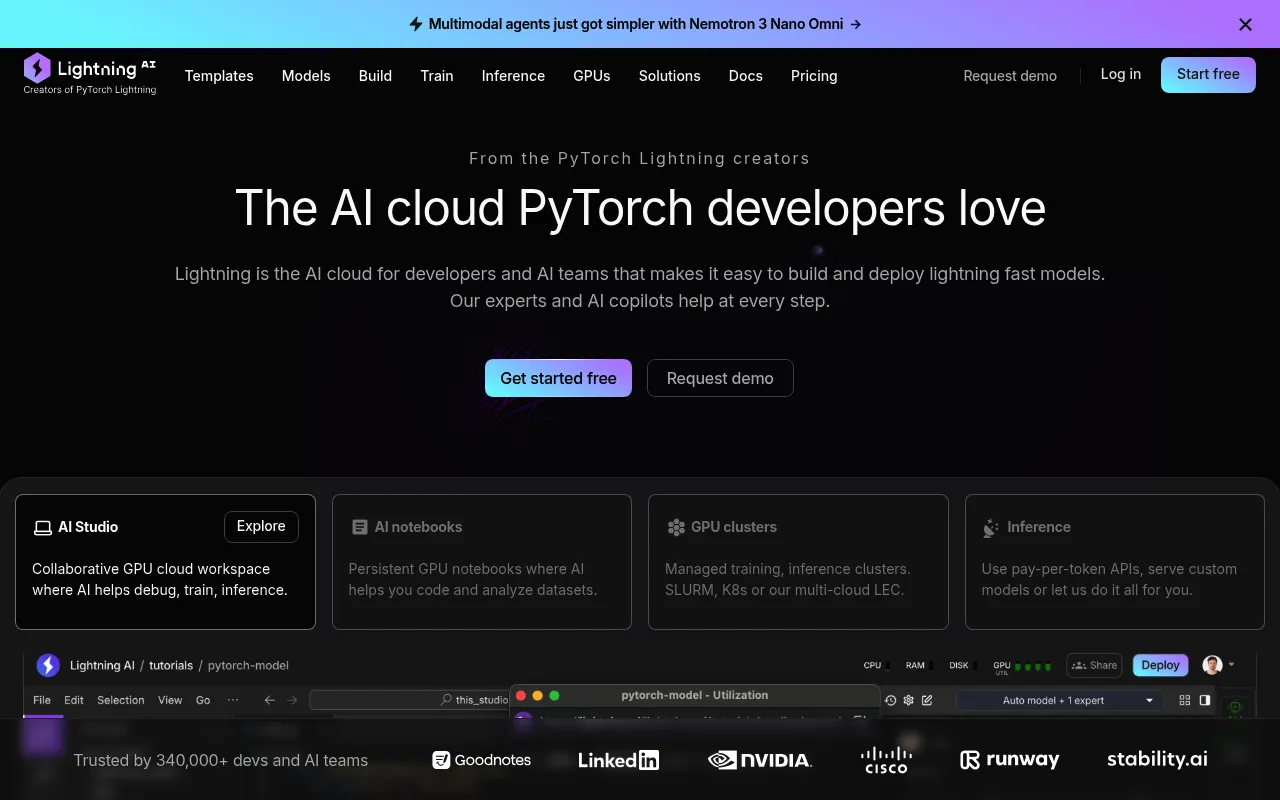
Task: Open the Build menu
Action: pos(375,76)
